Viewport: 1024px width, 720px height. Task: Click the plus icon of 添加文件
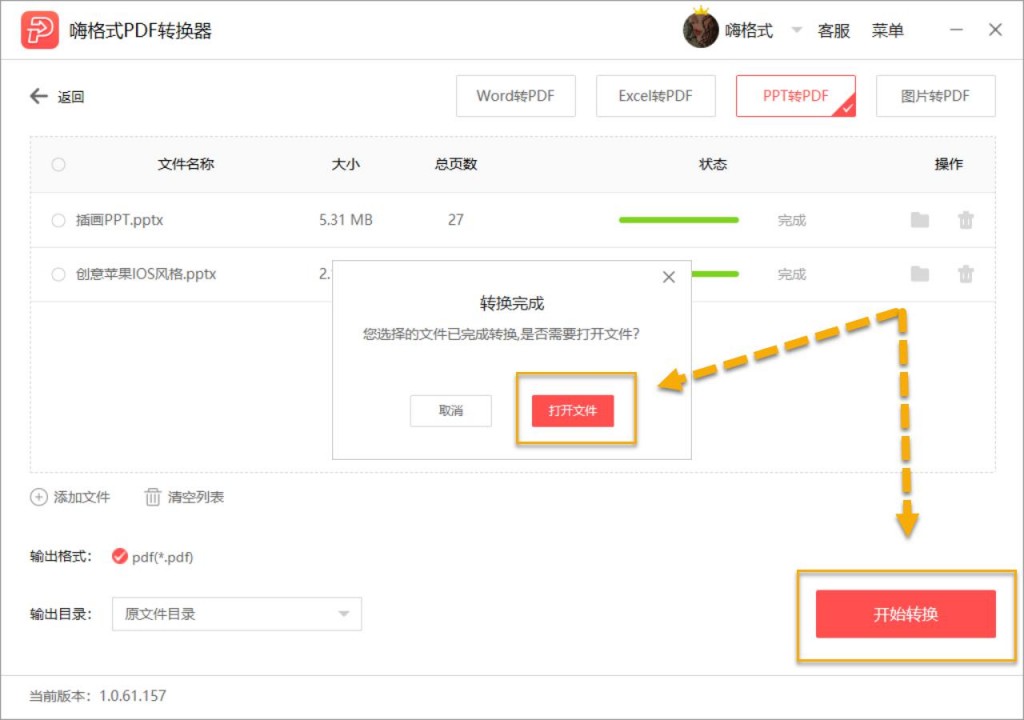[x=39, y=497]
